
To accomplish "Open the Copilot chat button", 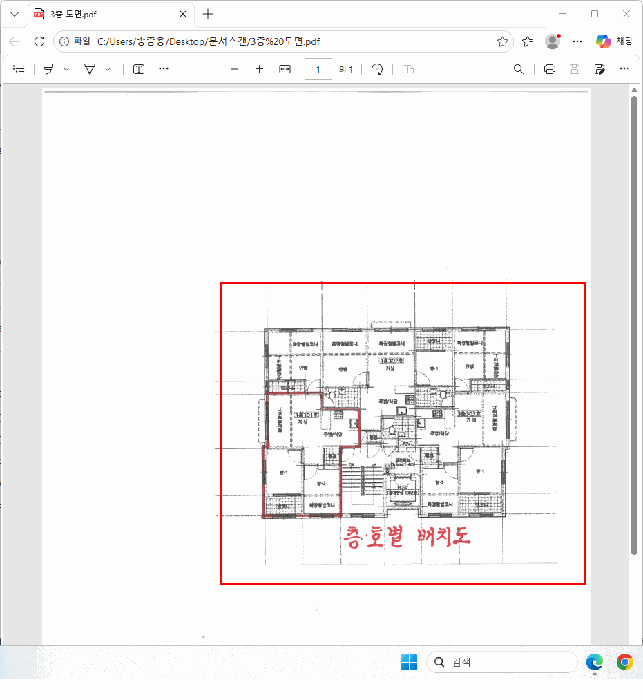I will click(x=614, y=42).
